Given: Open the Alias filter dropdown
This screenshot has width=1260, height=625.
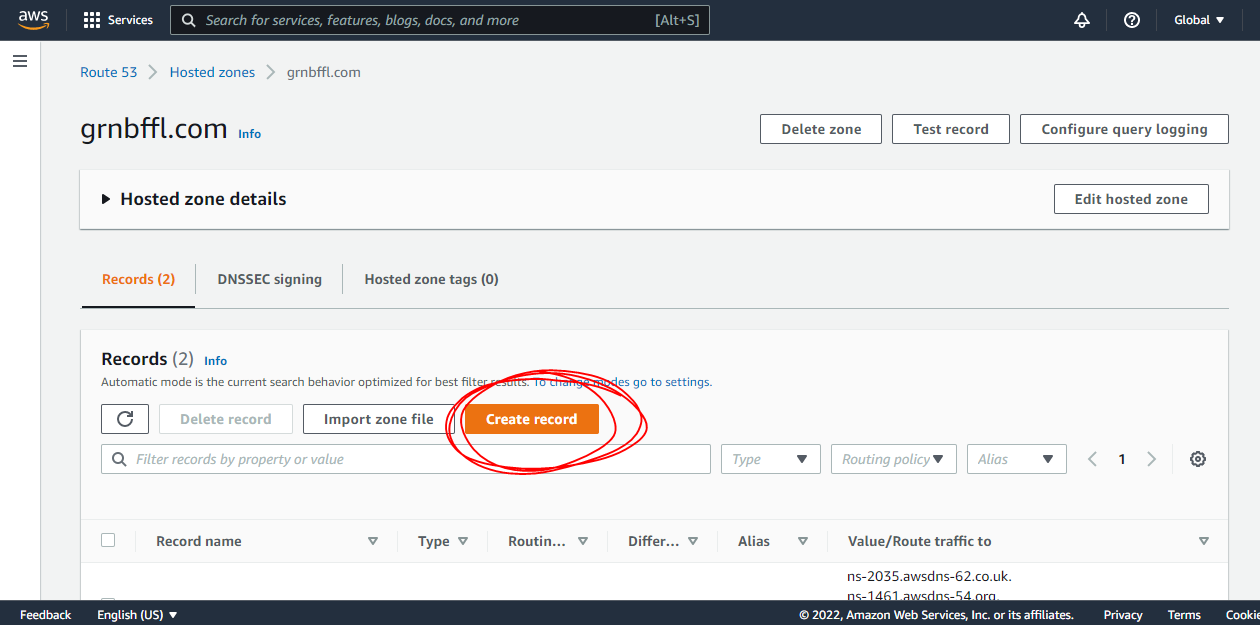Looking at the screenshot, I should 1017,459.
